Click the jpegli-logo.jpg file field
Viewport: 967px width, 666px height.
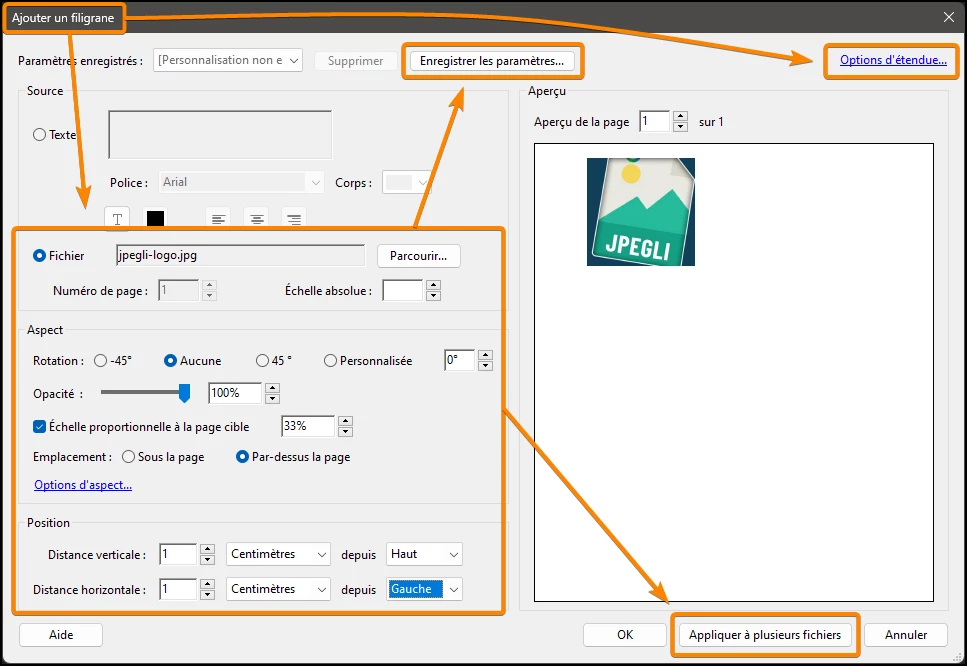241,255
